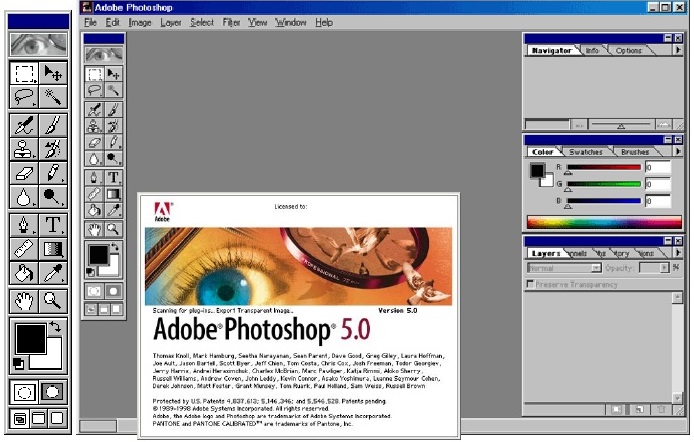Switch to the Swatches tab
Screen dimensions: 694x442
click(x=586, y=152)
